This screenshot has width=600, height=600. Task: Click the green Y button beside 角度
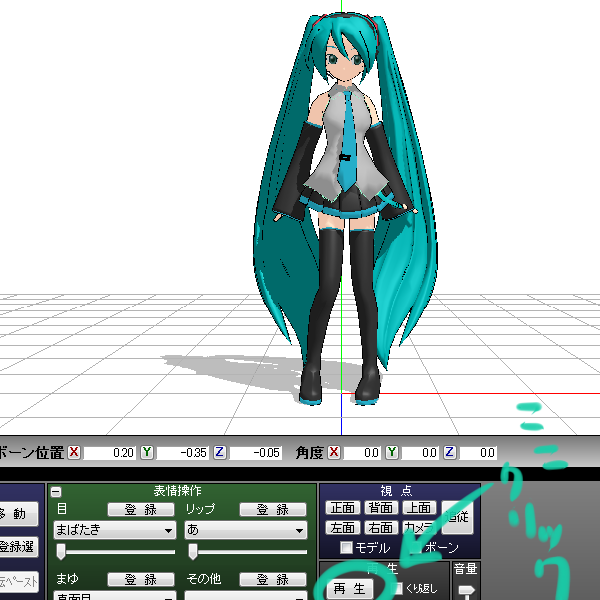coord(391,452)
